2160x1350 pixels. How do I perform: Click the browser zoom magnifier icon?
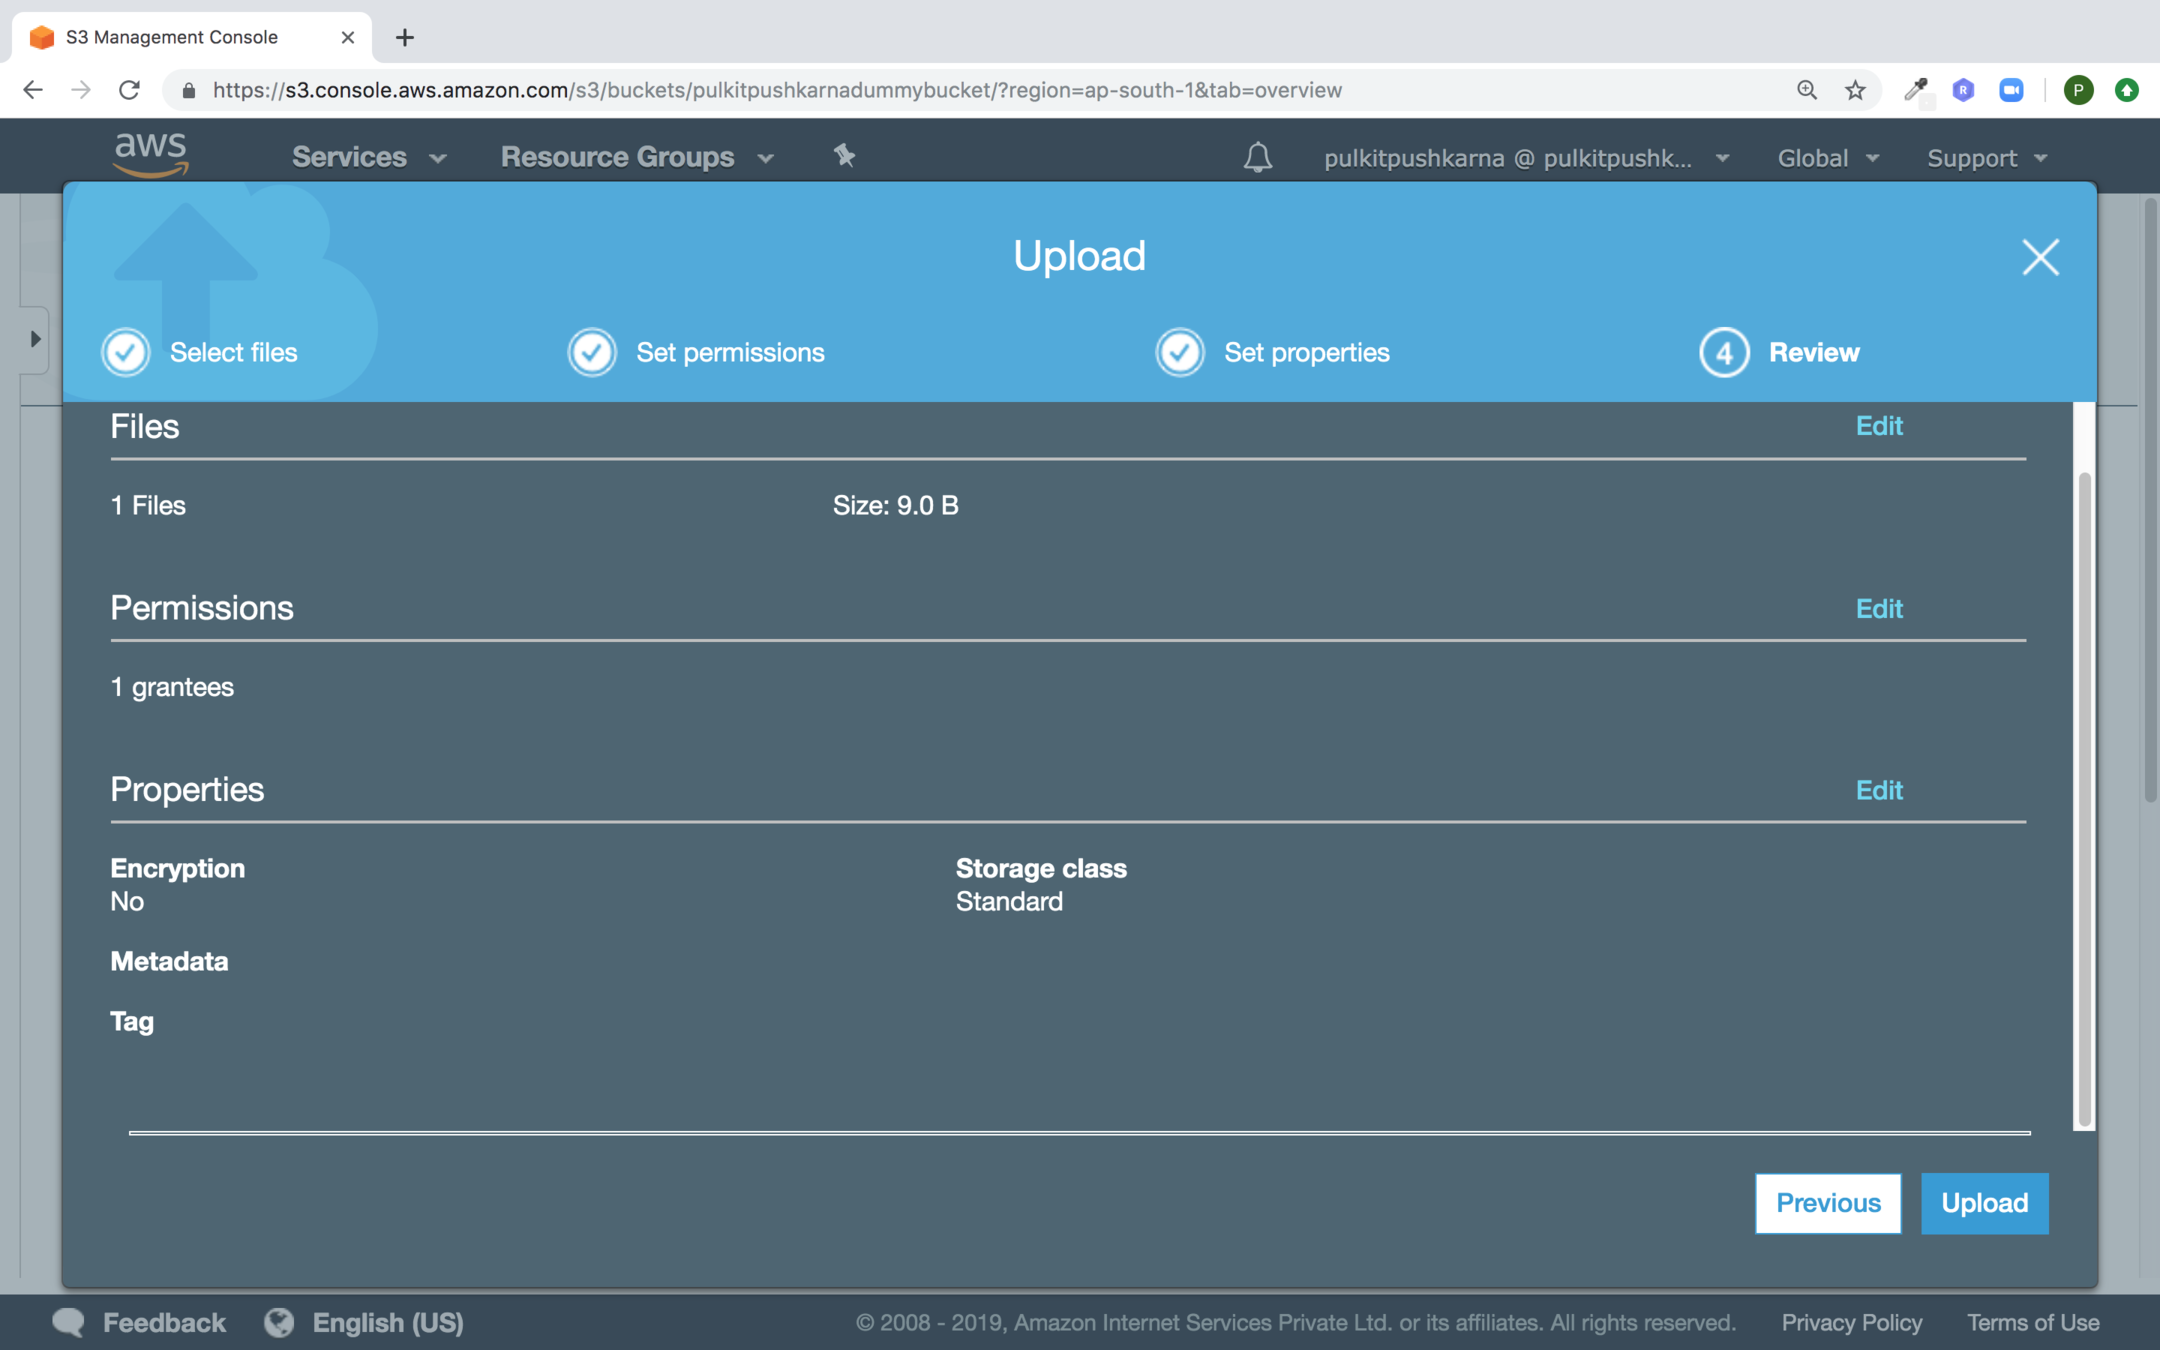[x=1806, y=90]
